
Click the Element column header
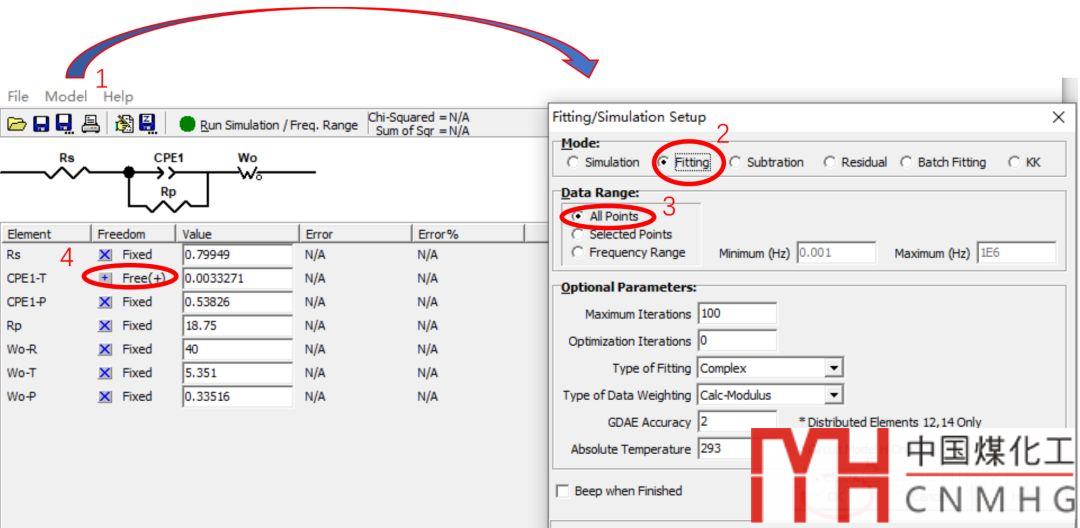click(x=45, y=234)
